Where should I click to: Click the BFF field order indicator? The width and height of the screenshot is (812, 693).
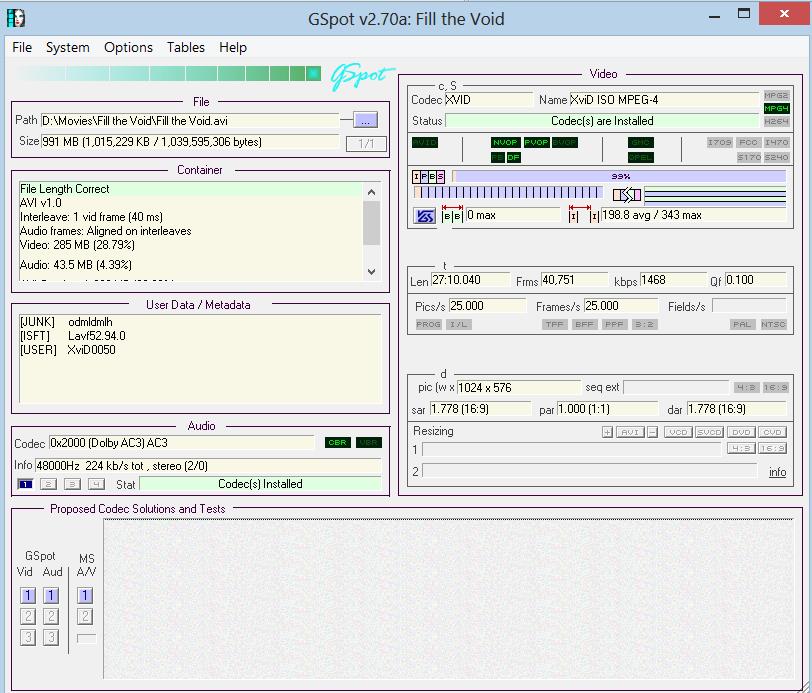pyautogui.click(x=584, y=325)
